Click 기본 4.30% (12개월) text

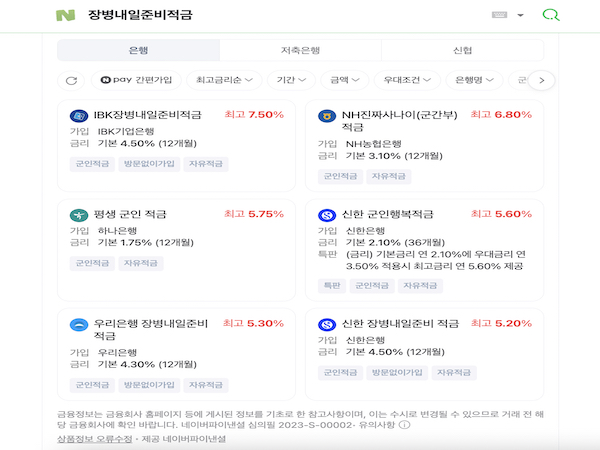pyautogui.click(x=147, y=364)
